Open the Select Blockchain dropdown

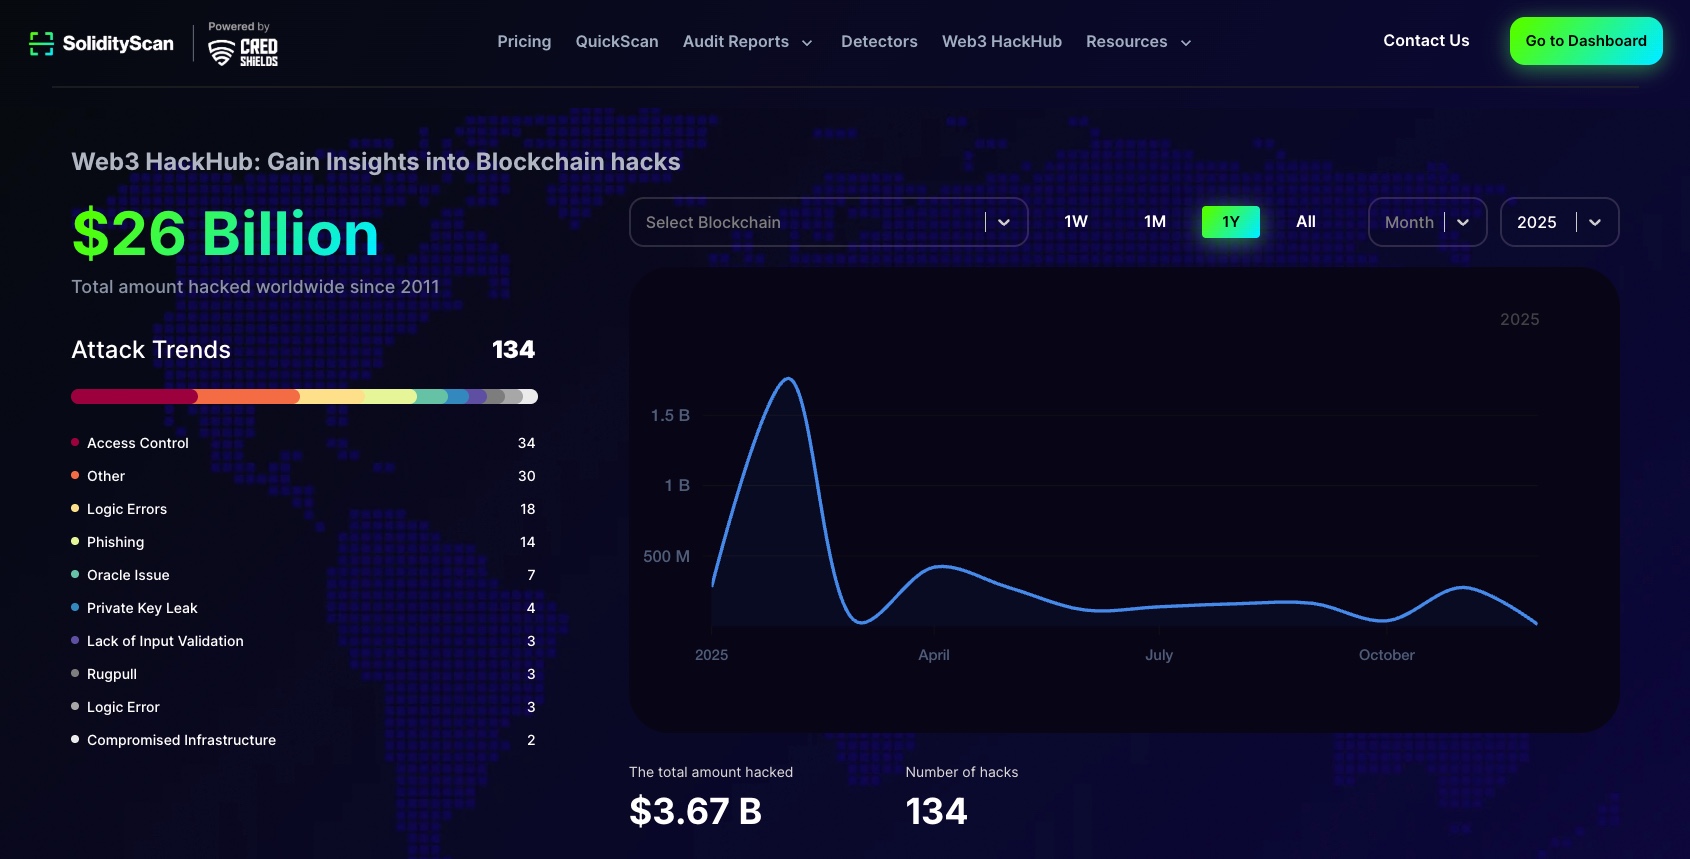pyautogui.click(x=828, y=222)
